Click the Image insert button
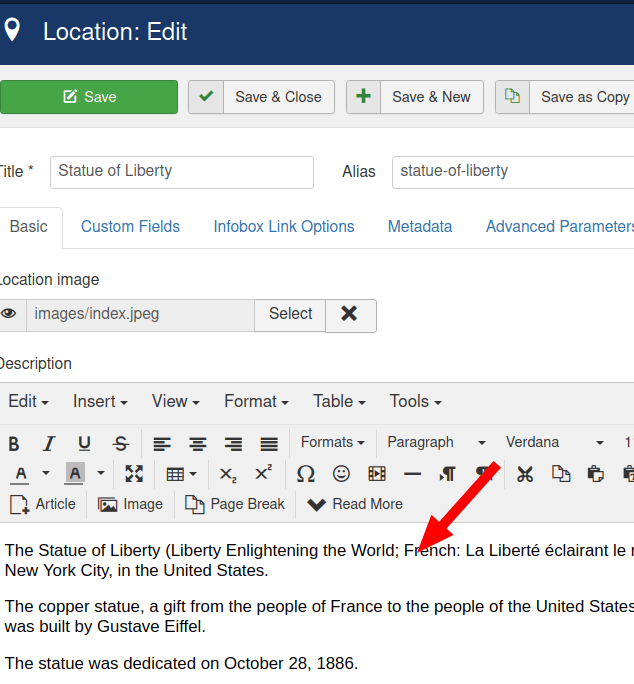The height and width of the screenshot is (684, 634). coord(130,504)
